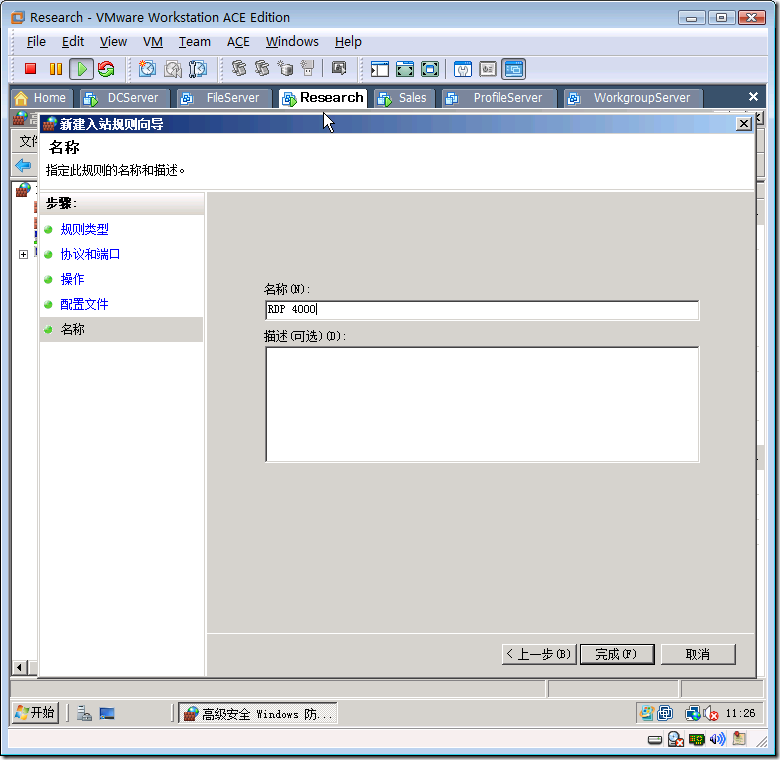Open summary view toolbar icon
The image size is (780, 760).
click(463, 69)
